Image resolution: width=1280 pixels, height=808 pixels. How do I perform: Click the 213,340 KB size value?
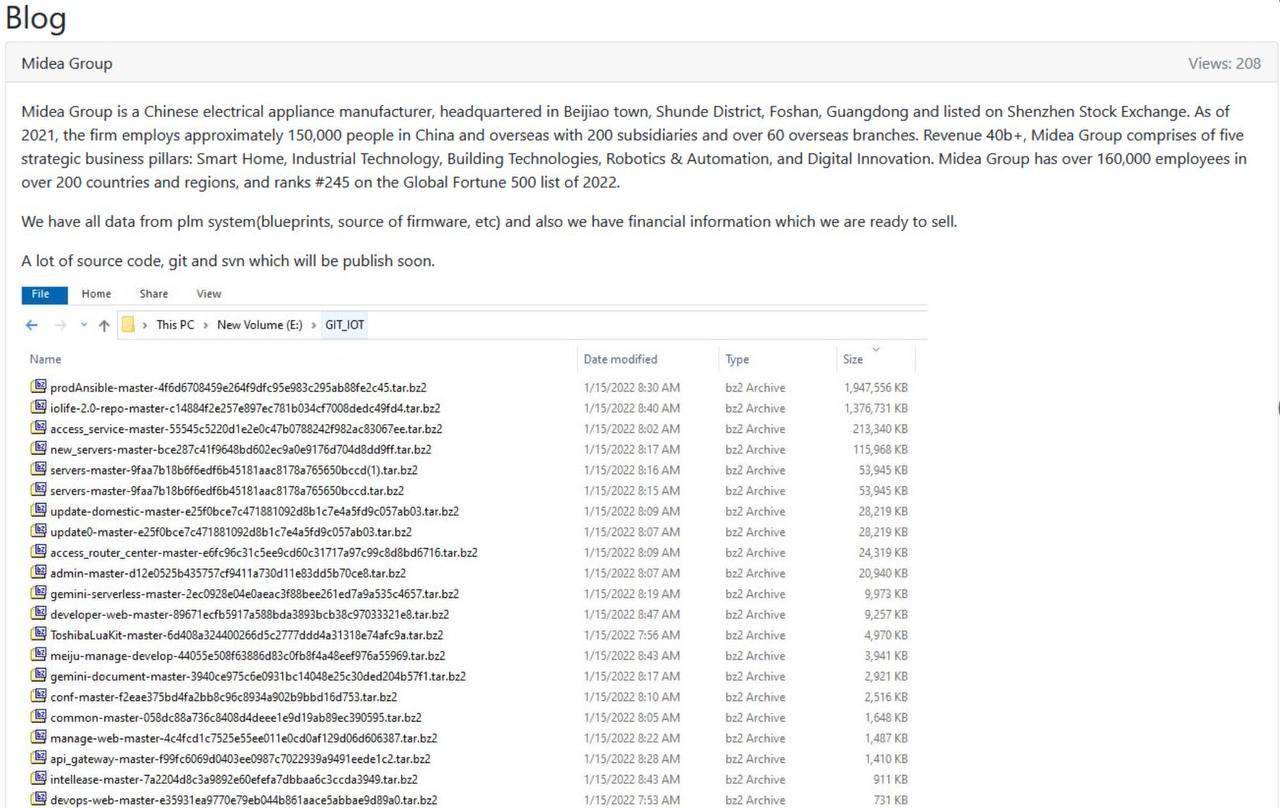880,428
